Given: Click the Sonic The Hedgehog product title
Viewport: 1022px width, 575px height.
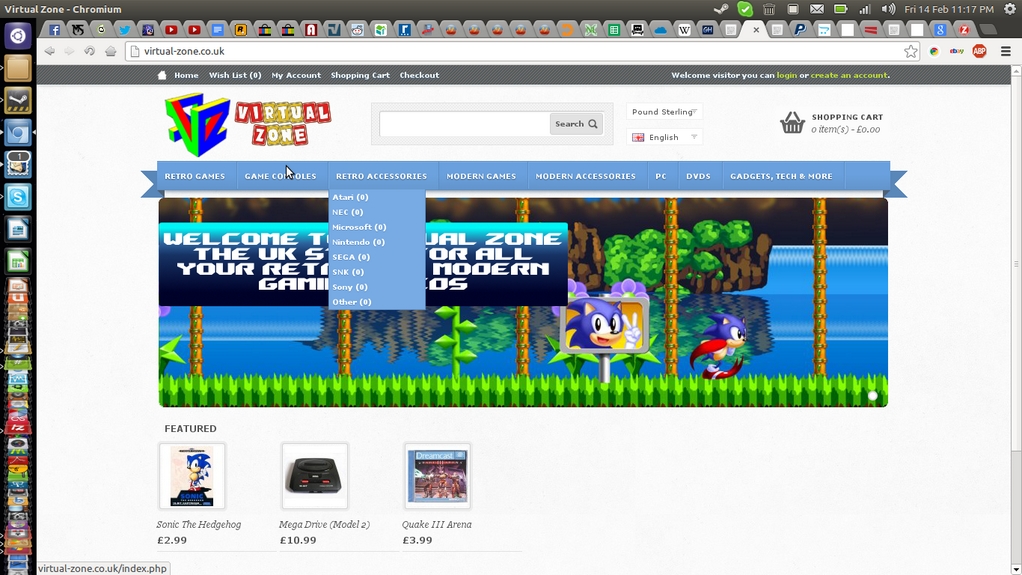Looking at the screenshot, I should click(199, 524).
